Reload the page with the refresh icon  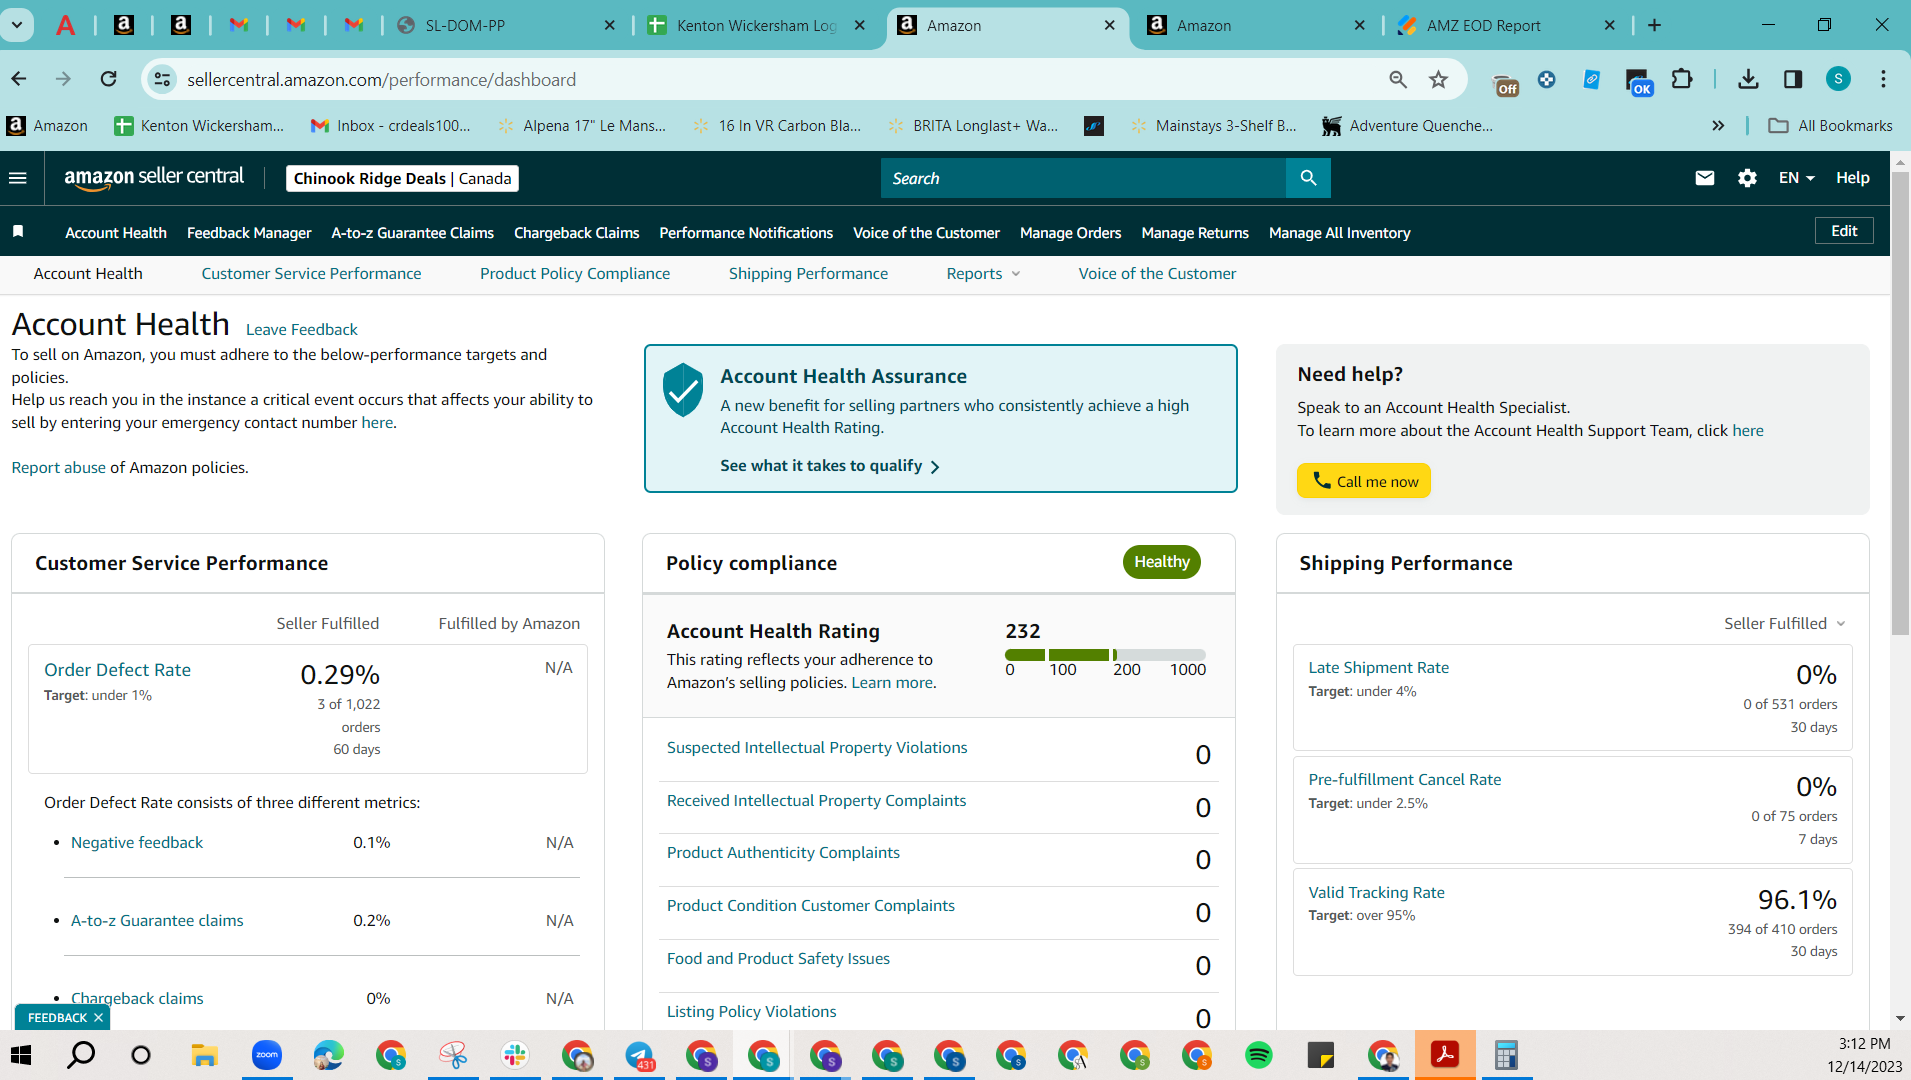[x=108, y=79]
